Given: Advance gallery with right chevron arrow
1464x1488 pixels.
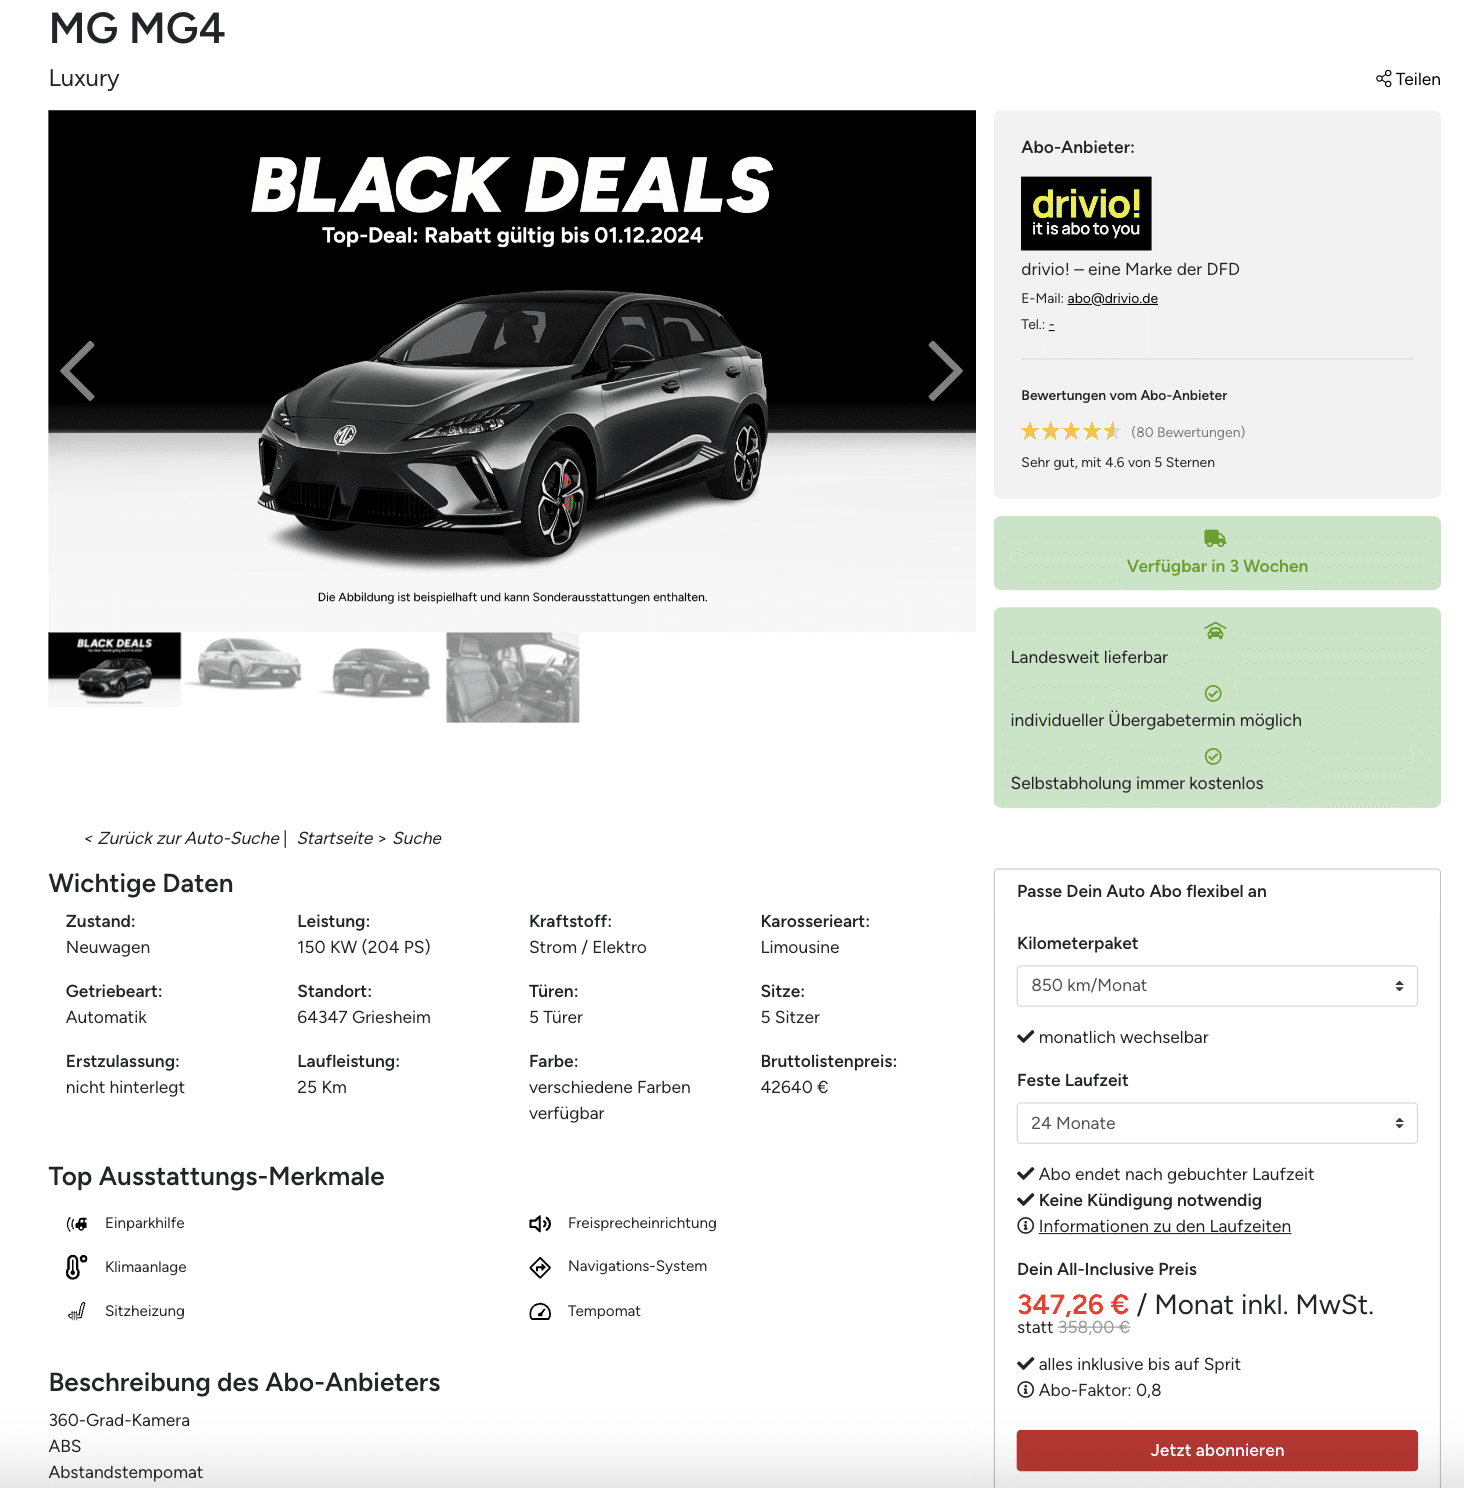Looking at the screenshot, I should coord(945,371).
